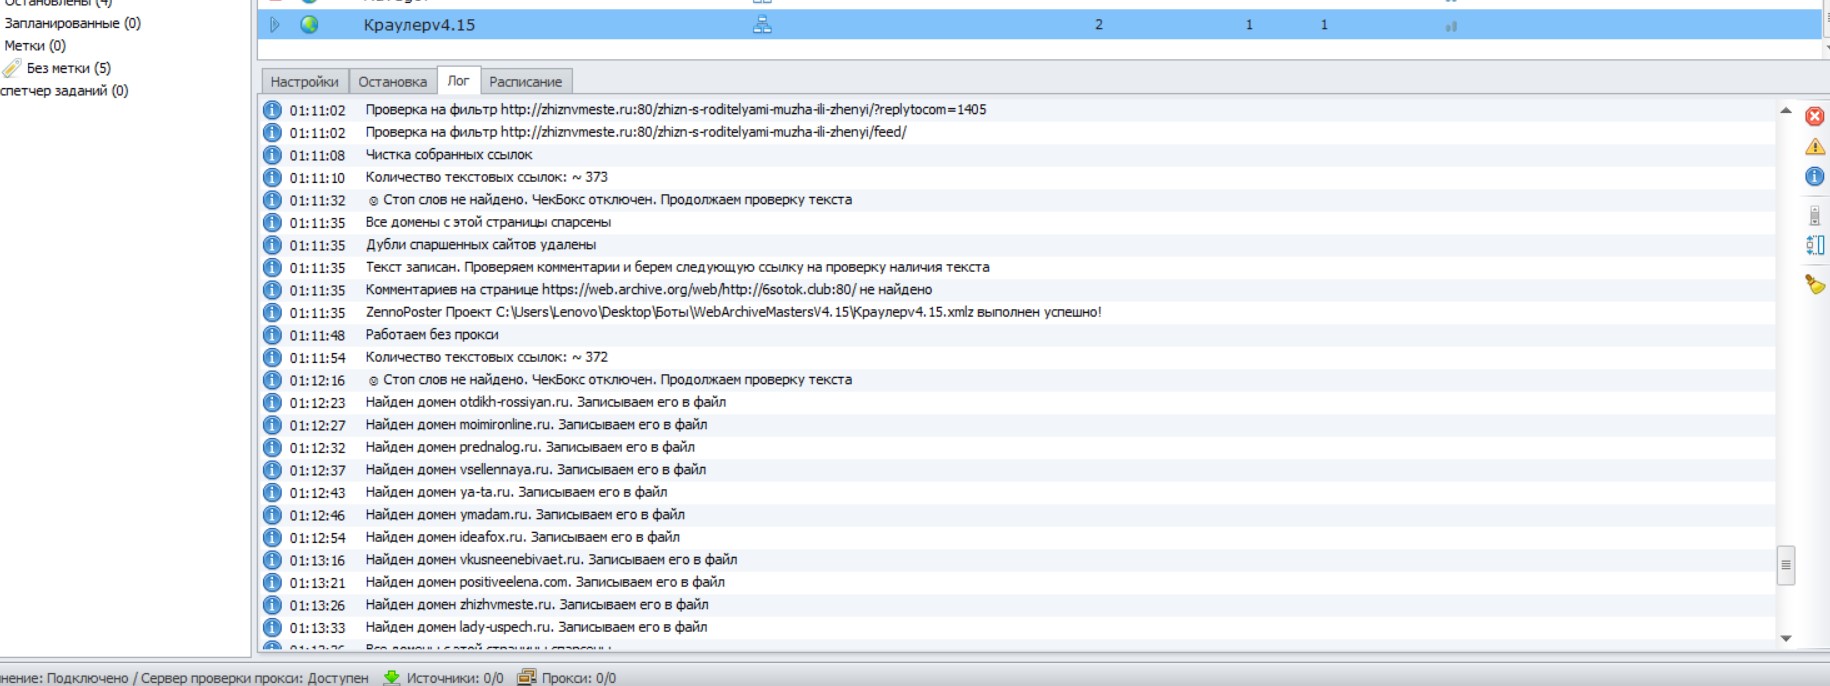1830x686 pixels.
Task: Click the log scrollbar thumb
Action: click(x=1785, y=565)
